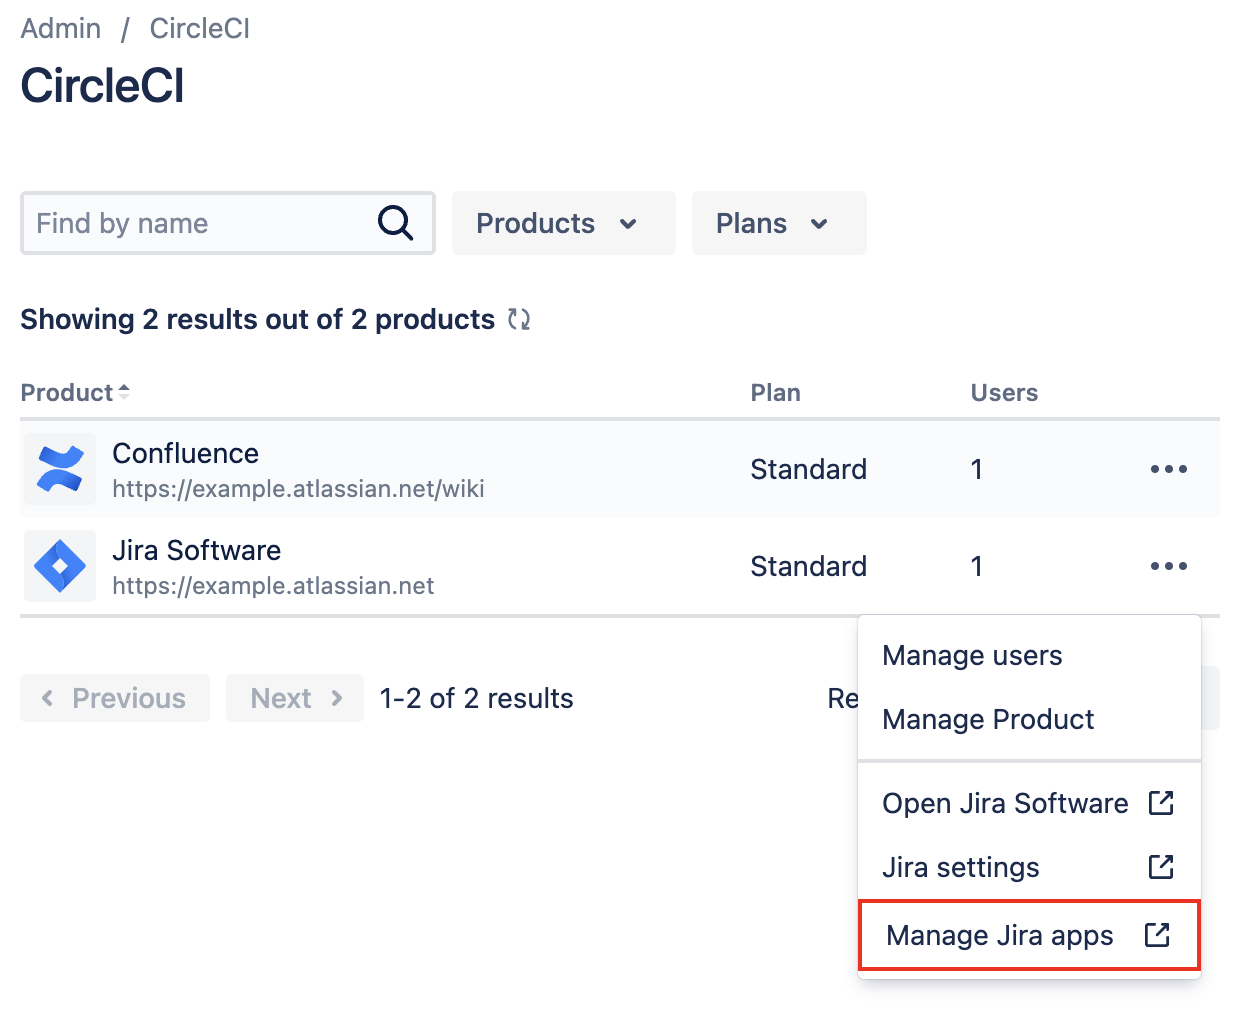Choose Manage Product menu entry
1240x1018 pixels.
coord(1029,720)
